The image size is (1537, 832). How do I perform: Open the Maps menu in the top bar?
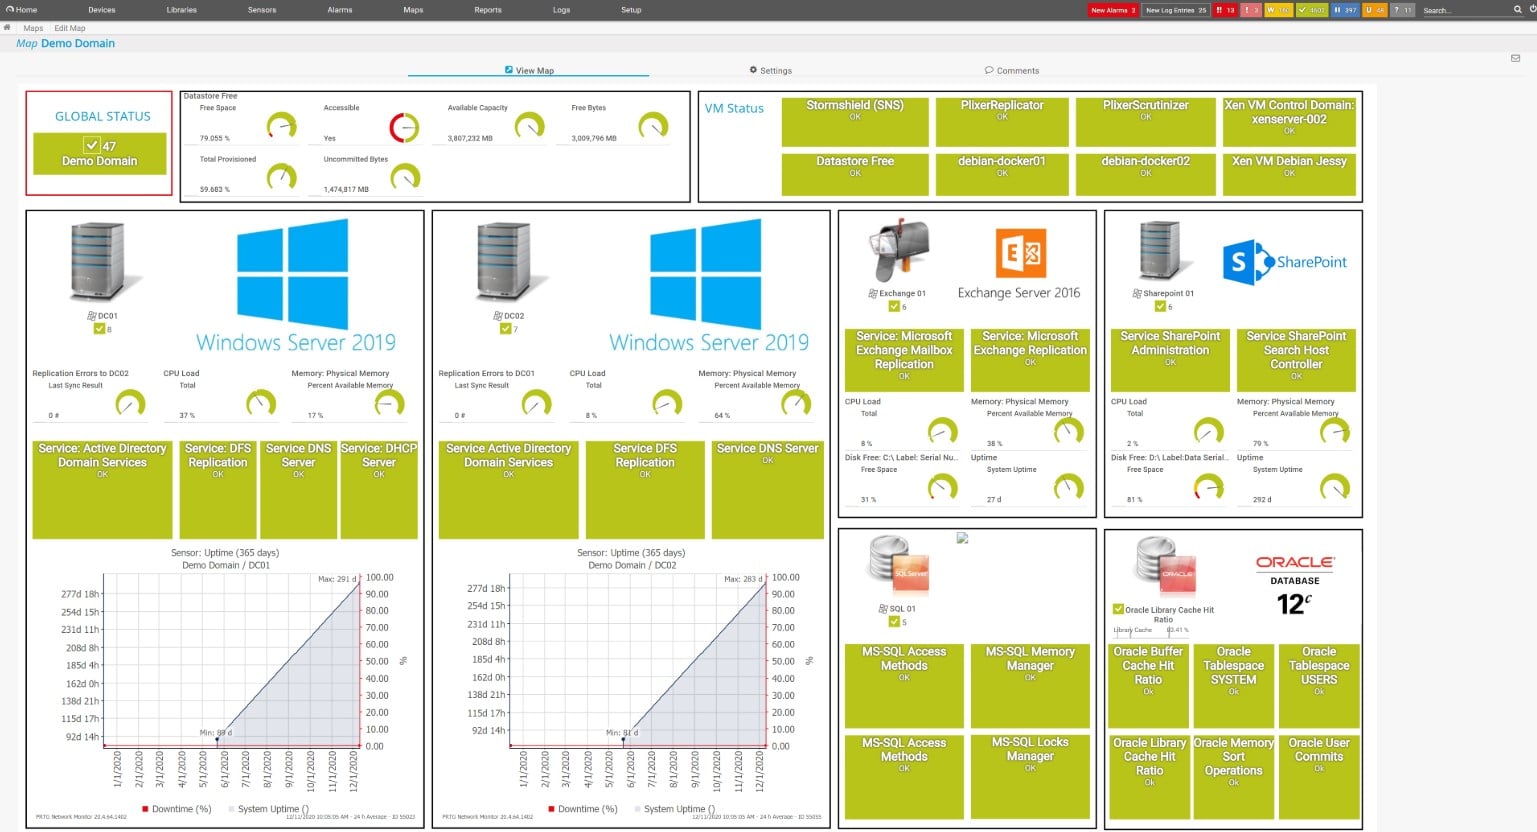point(413,10)
